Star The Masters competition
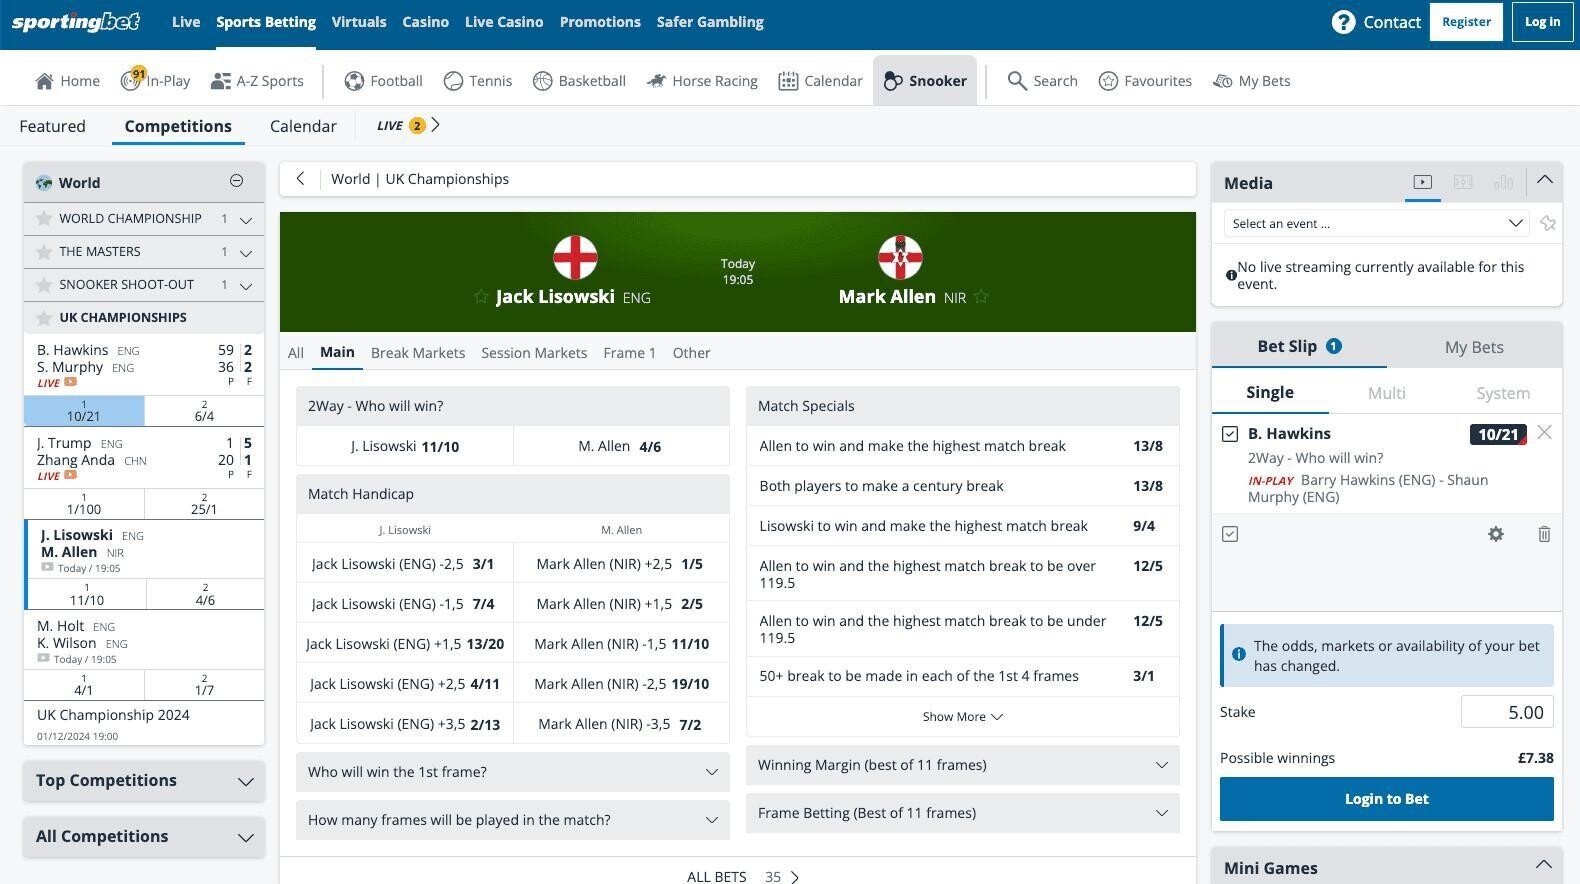The image size is (1580, 884). point(44,252)
